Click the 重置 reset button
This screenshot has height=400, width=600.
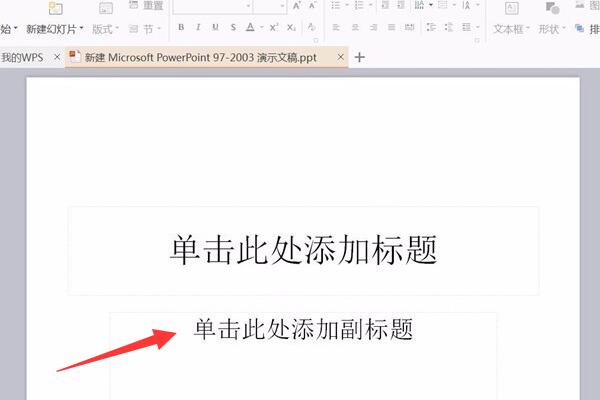(146, 5)
